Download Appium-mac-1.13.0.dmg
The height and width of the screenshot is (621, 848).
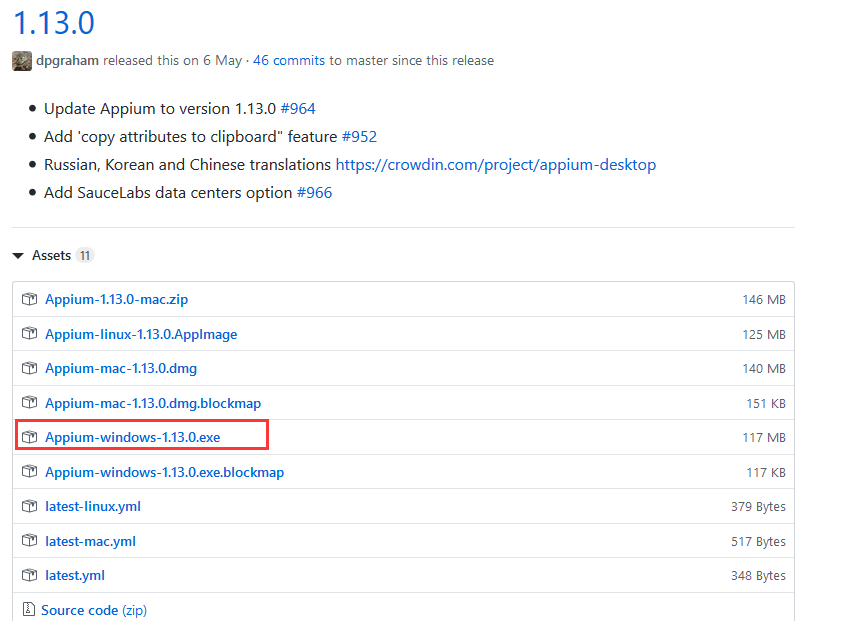[121, 368]
